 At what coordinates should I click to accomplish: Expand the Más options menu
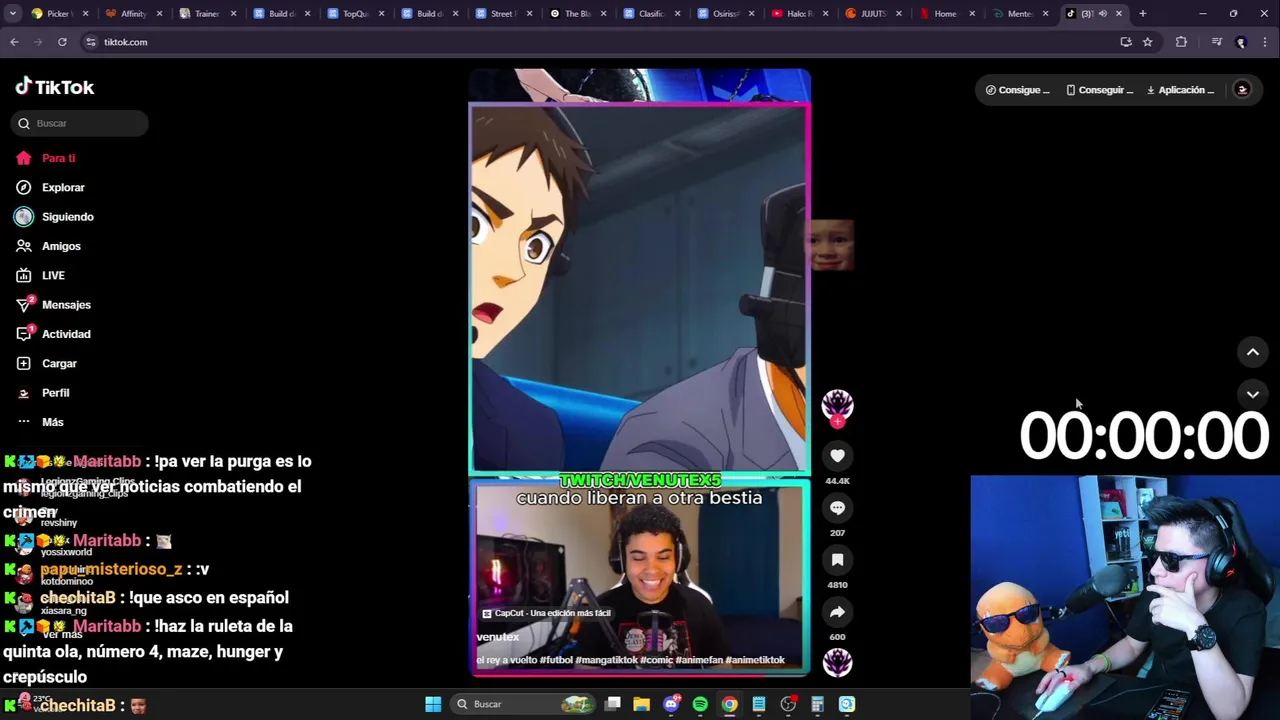click(39, 422)
